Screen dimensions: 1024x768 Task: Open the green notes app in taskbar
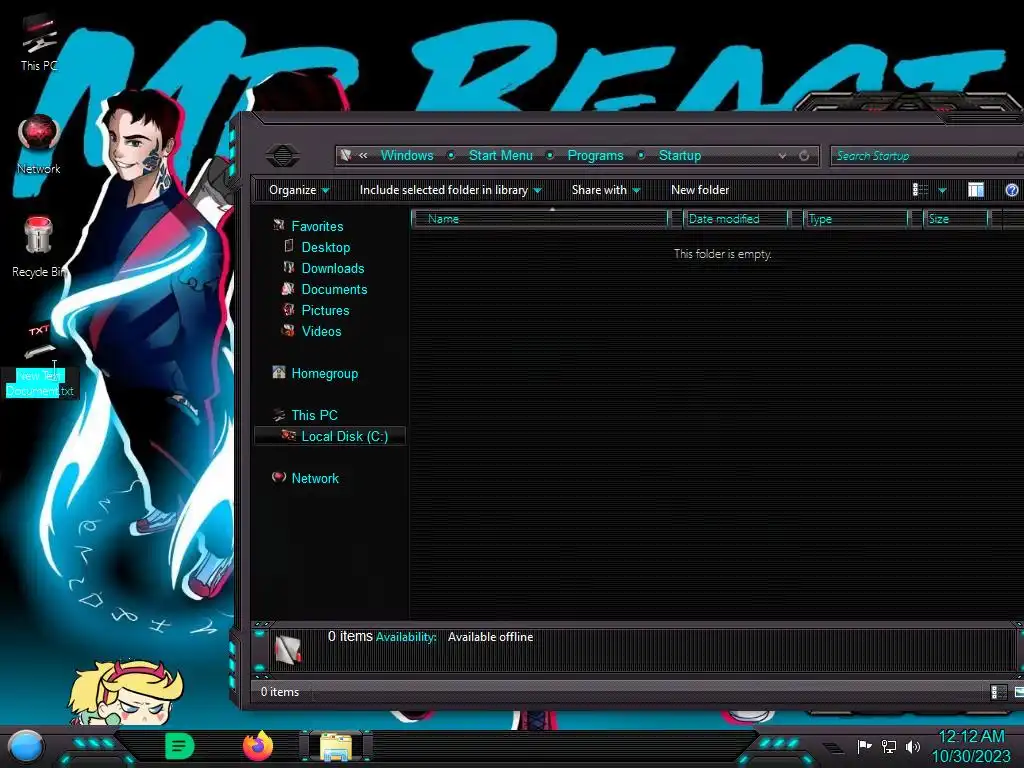point(180,746)
